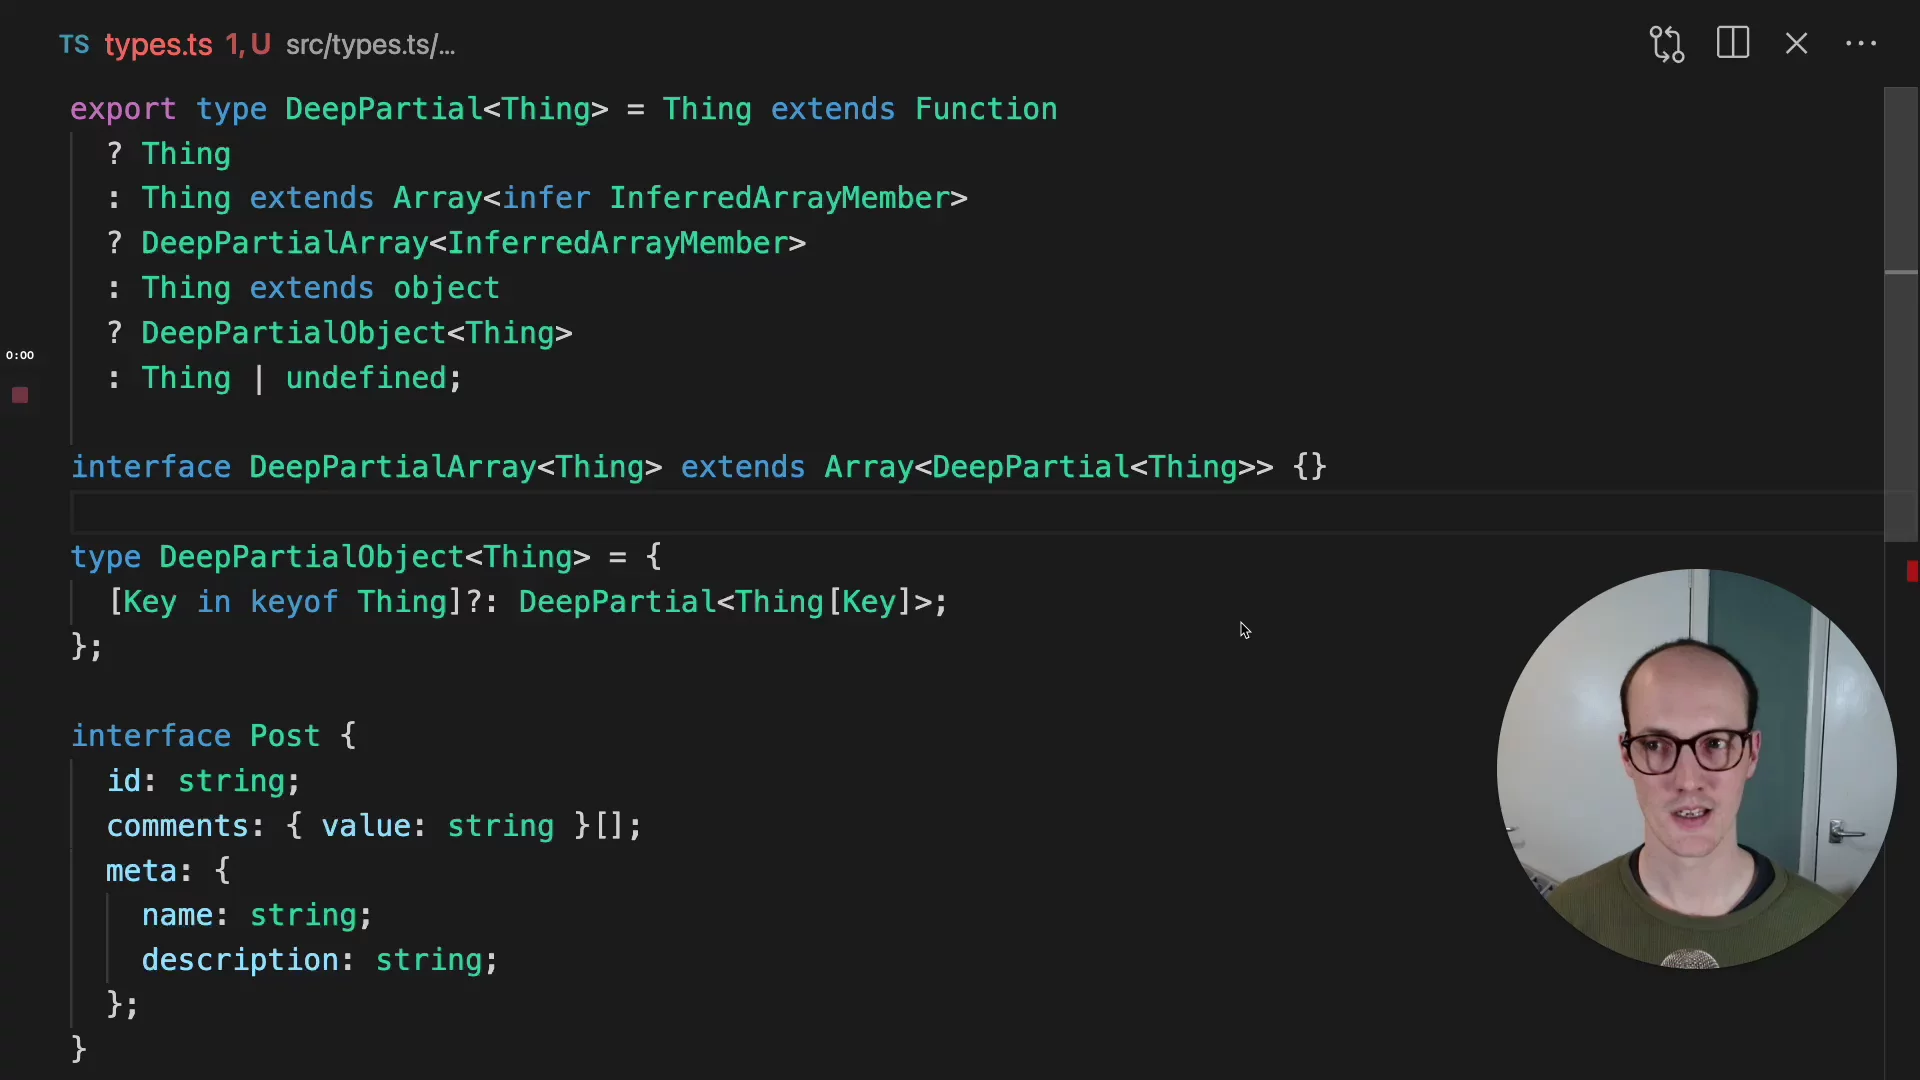1920x1080 pixels.
Task: Select the types.ts tab label
Action: [x=157, y=44]
